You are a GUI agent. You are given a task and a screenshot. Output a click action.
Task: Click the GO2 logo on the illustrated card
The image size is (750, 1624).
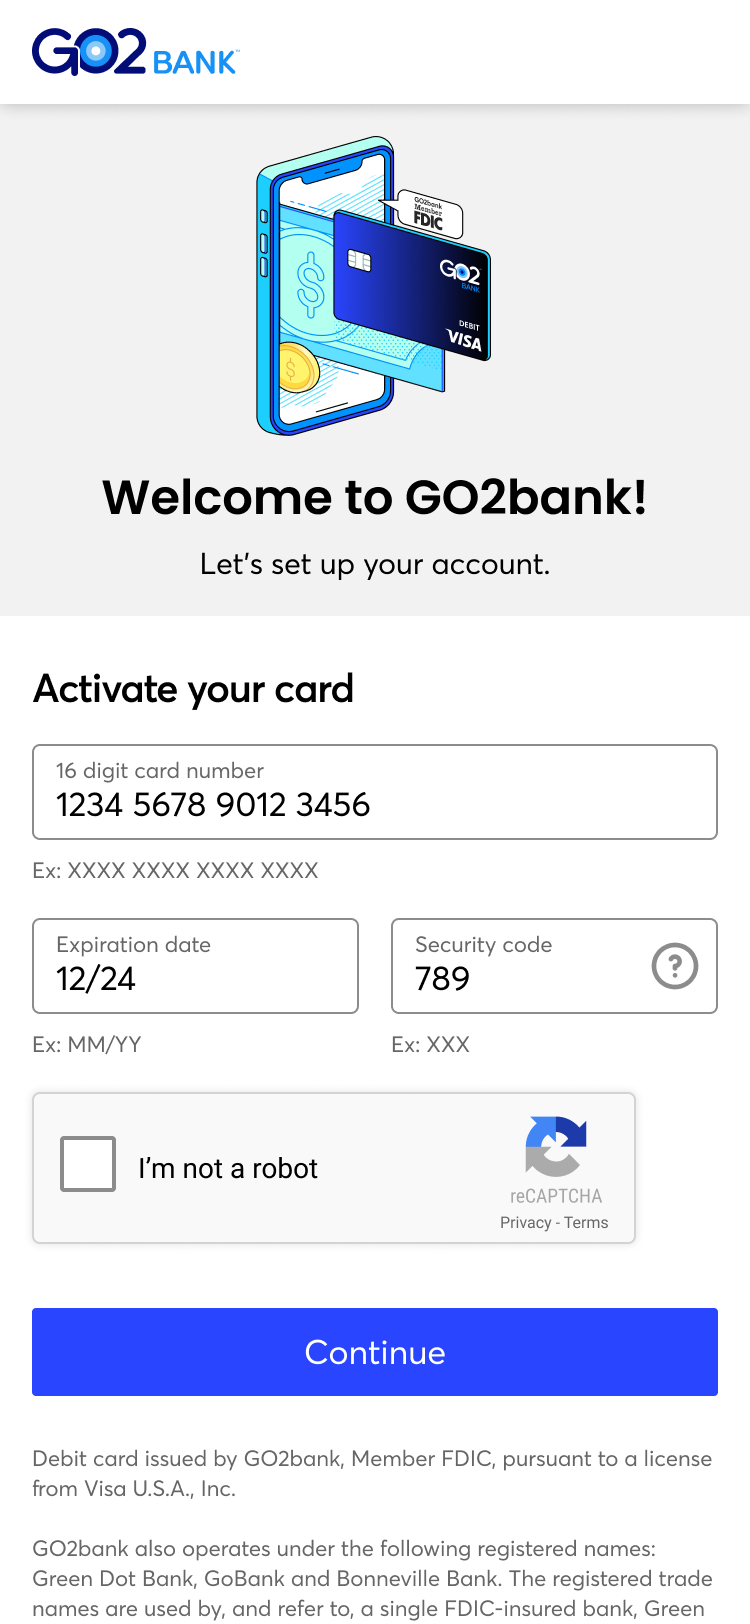coord(460,271)
